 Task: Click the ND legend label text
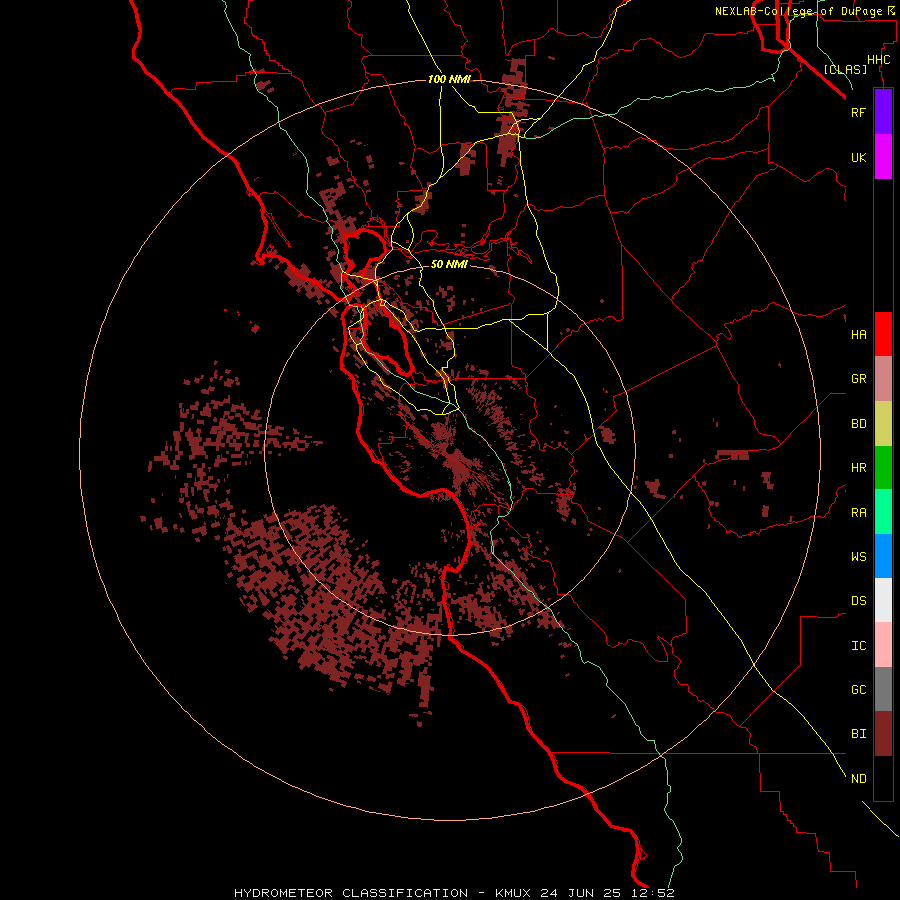pyautogui.click(x=858, y=779)
